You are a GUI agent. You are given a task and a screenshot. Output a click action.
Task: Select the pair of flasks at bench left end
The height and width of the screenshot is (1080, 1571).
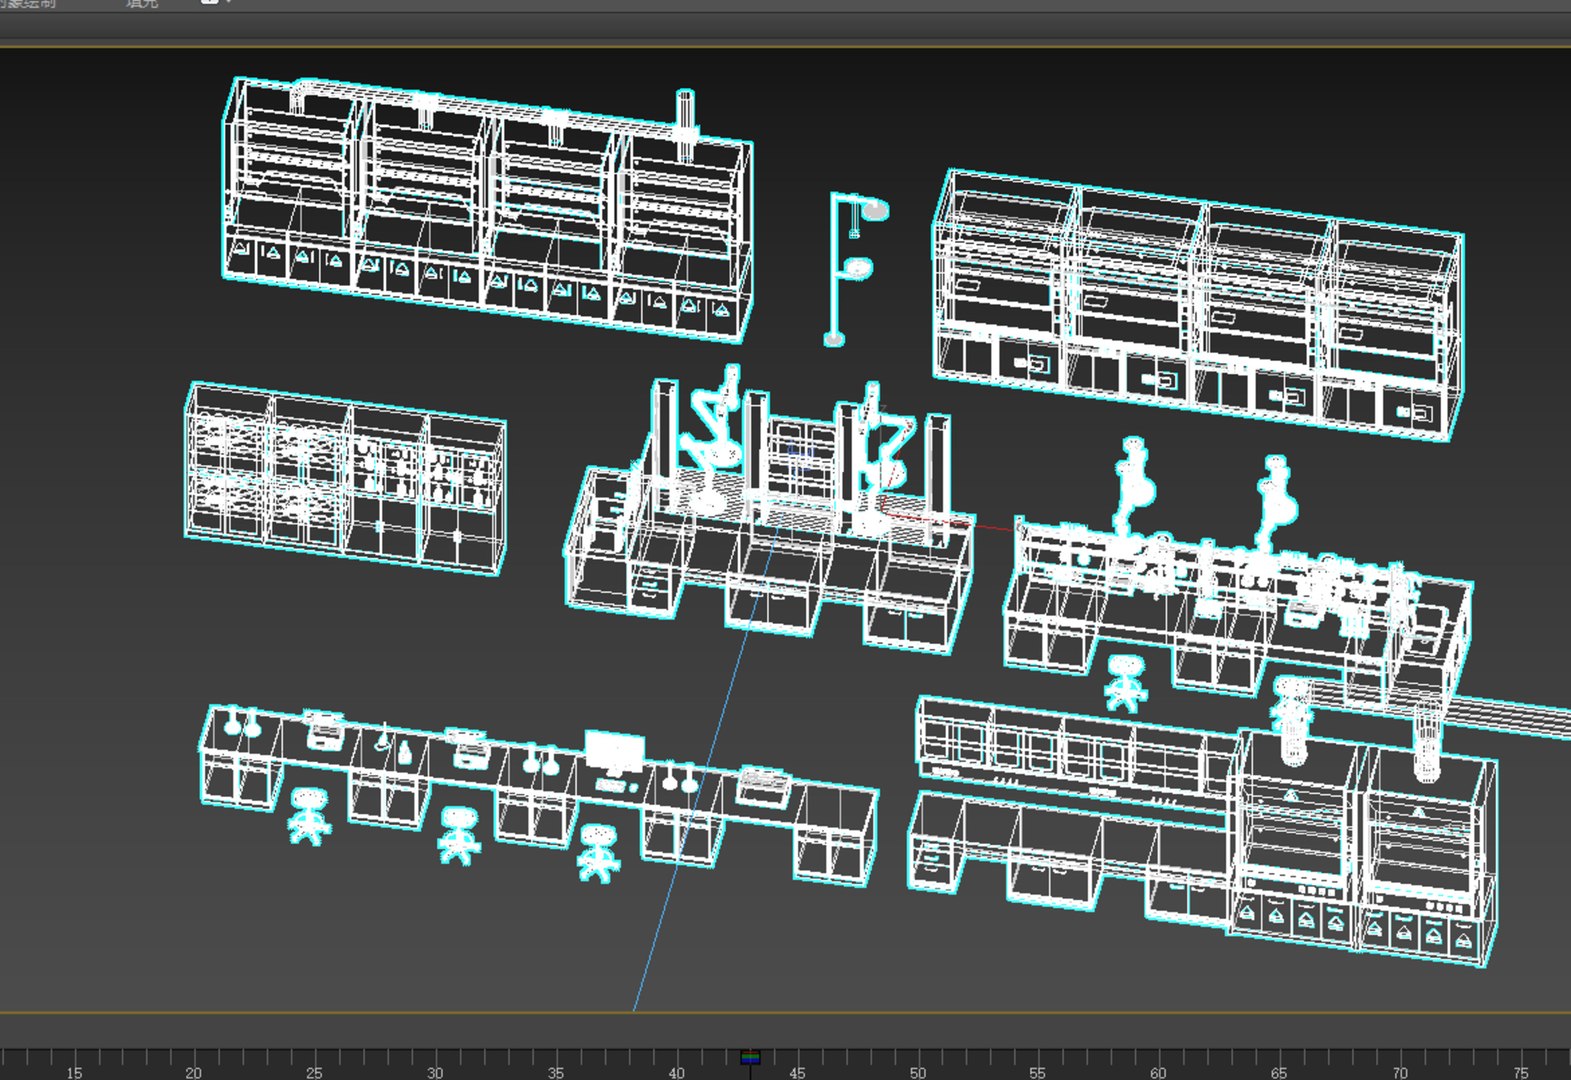pos(242,723)
